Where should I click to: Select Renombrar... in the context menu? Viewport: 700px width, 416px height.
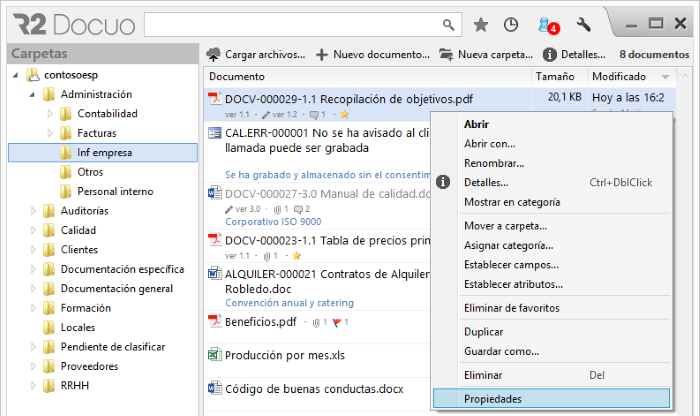(494, 163)
